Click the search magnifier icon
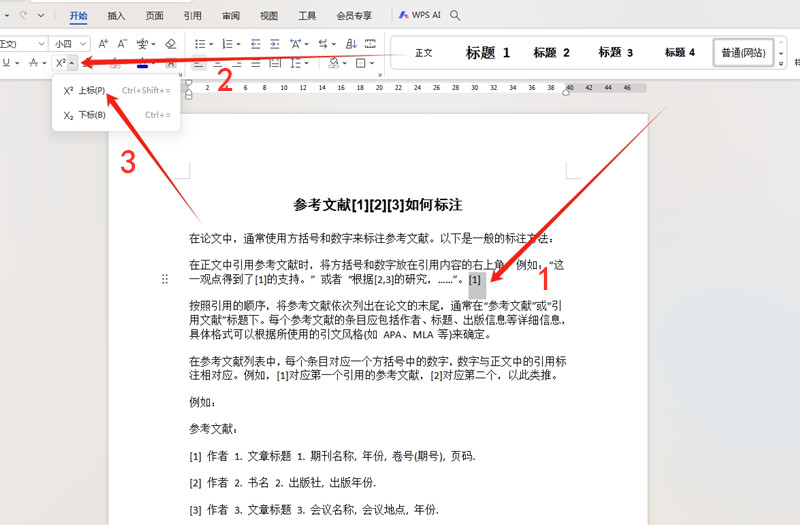The width and height of the screenshot is (800, 525). [x=455, y=15]
